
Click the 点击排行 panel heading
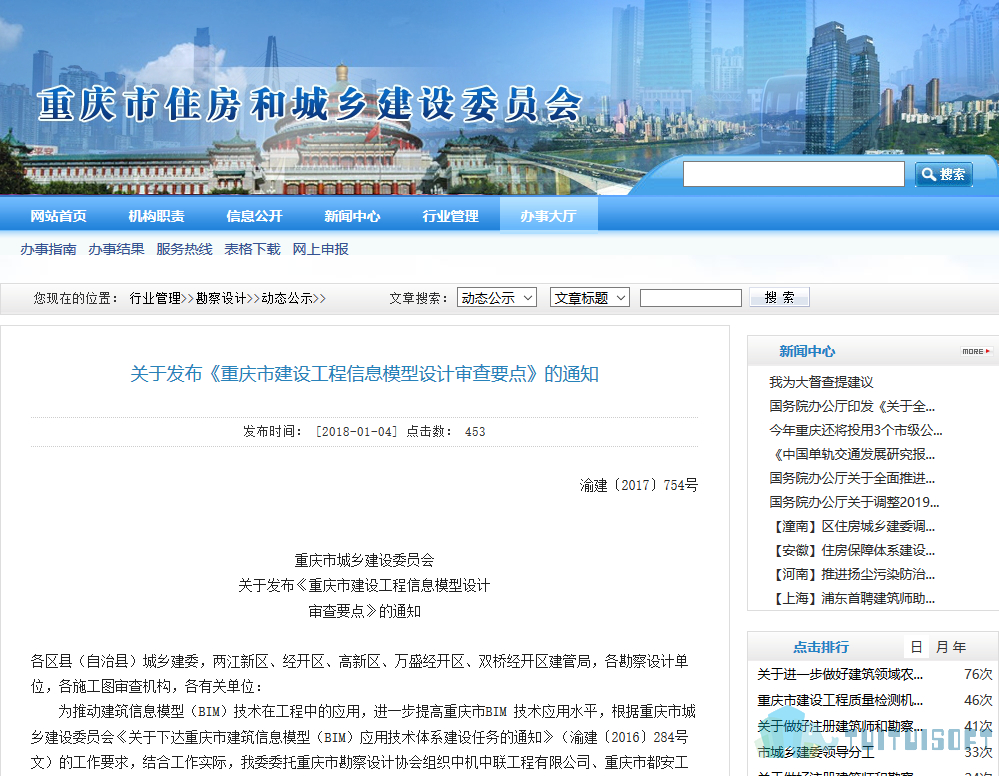tap(821, 647)
